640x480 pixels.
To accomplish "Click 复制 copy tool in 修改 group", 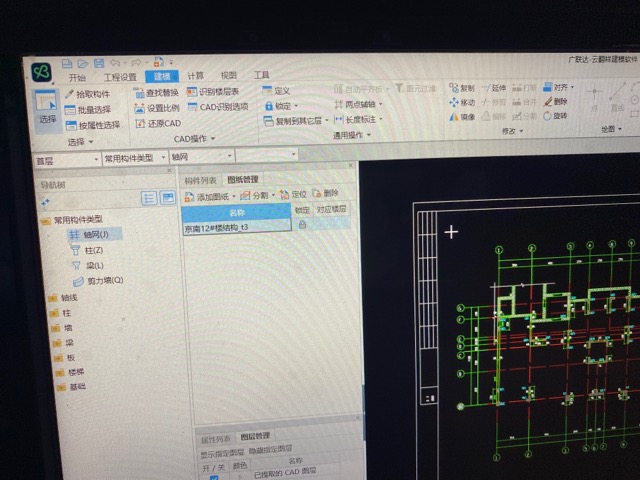I will [462, 88].
